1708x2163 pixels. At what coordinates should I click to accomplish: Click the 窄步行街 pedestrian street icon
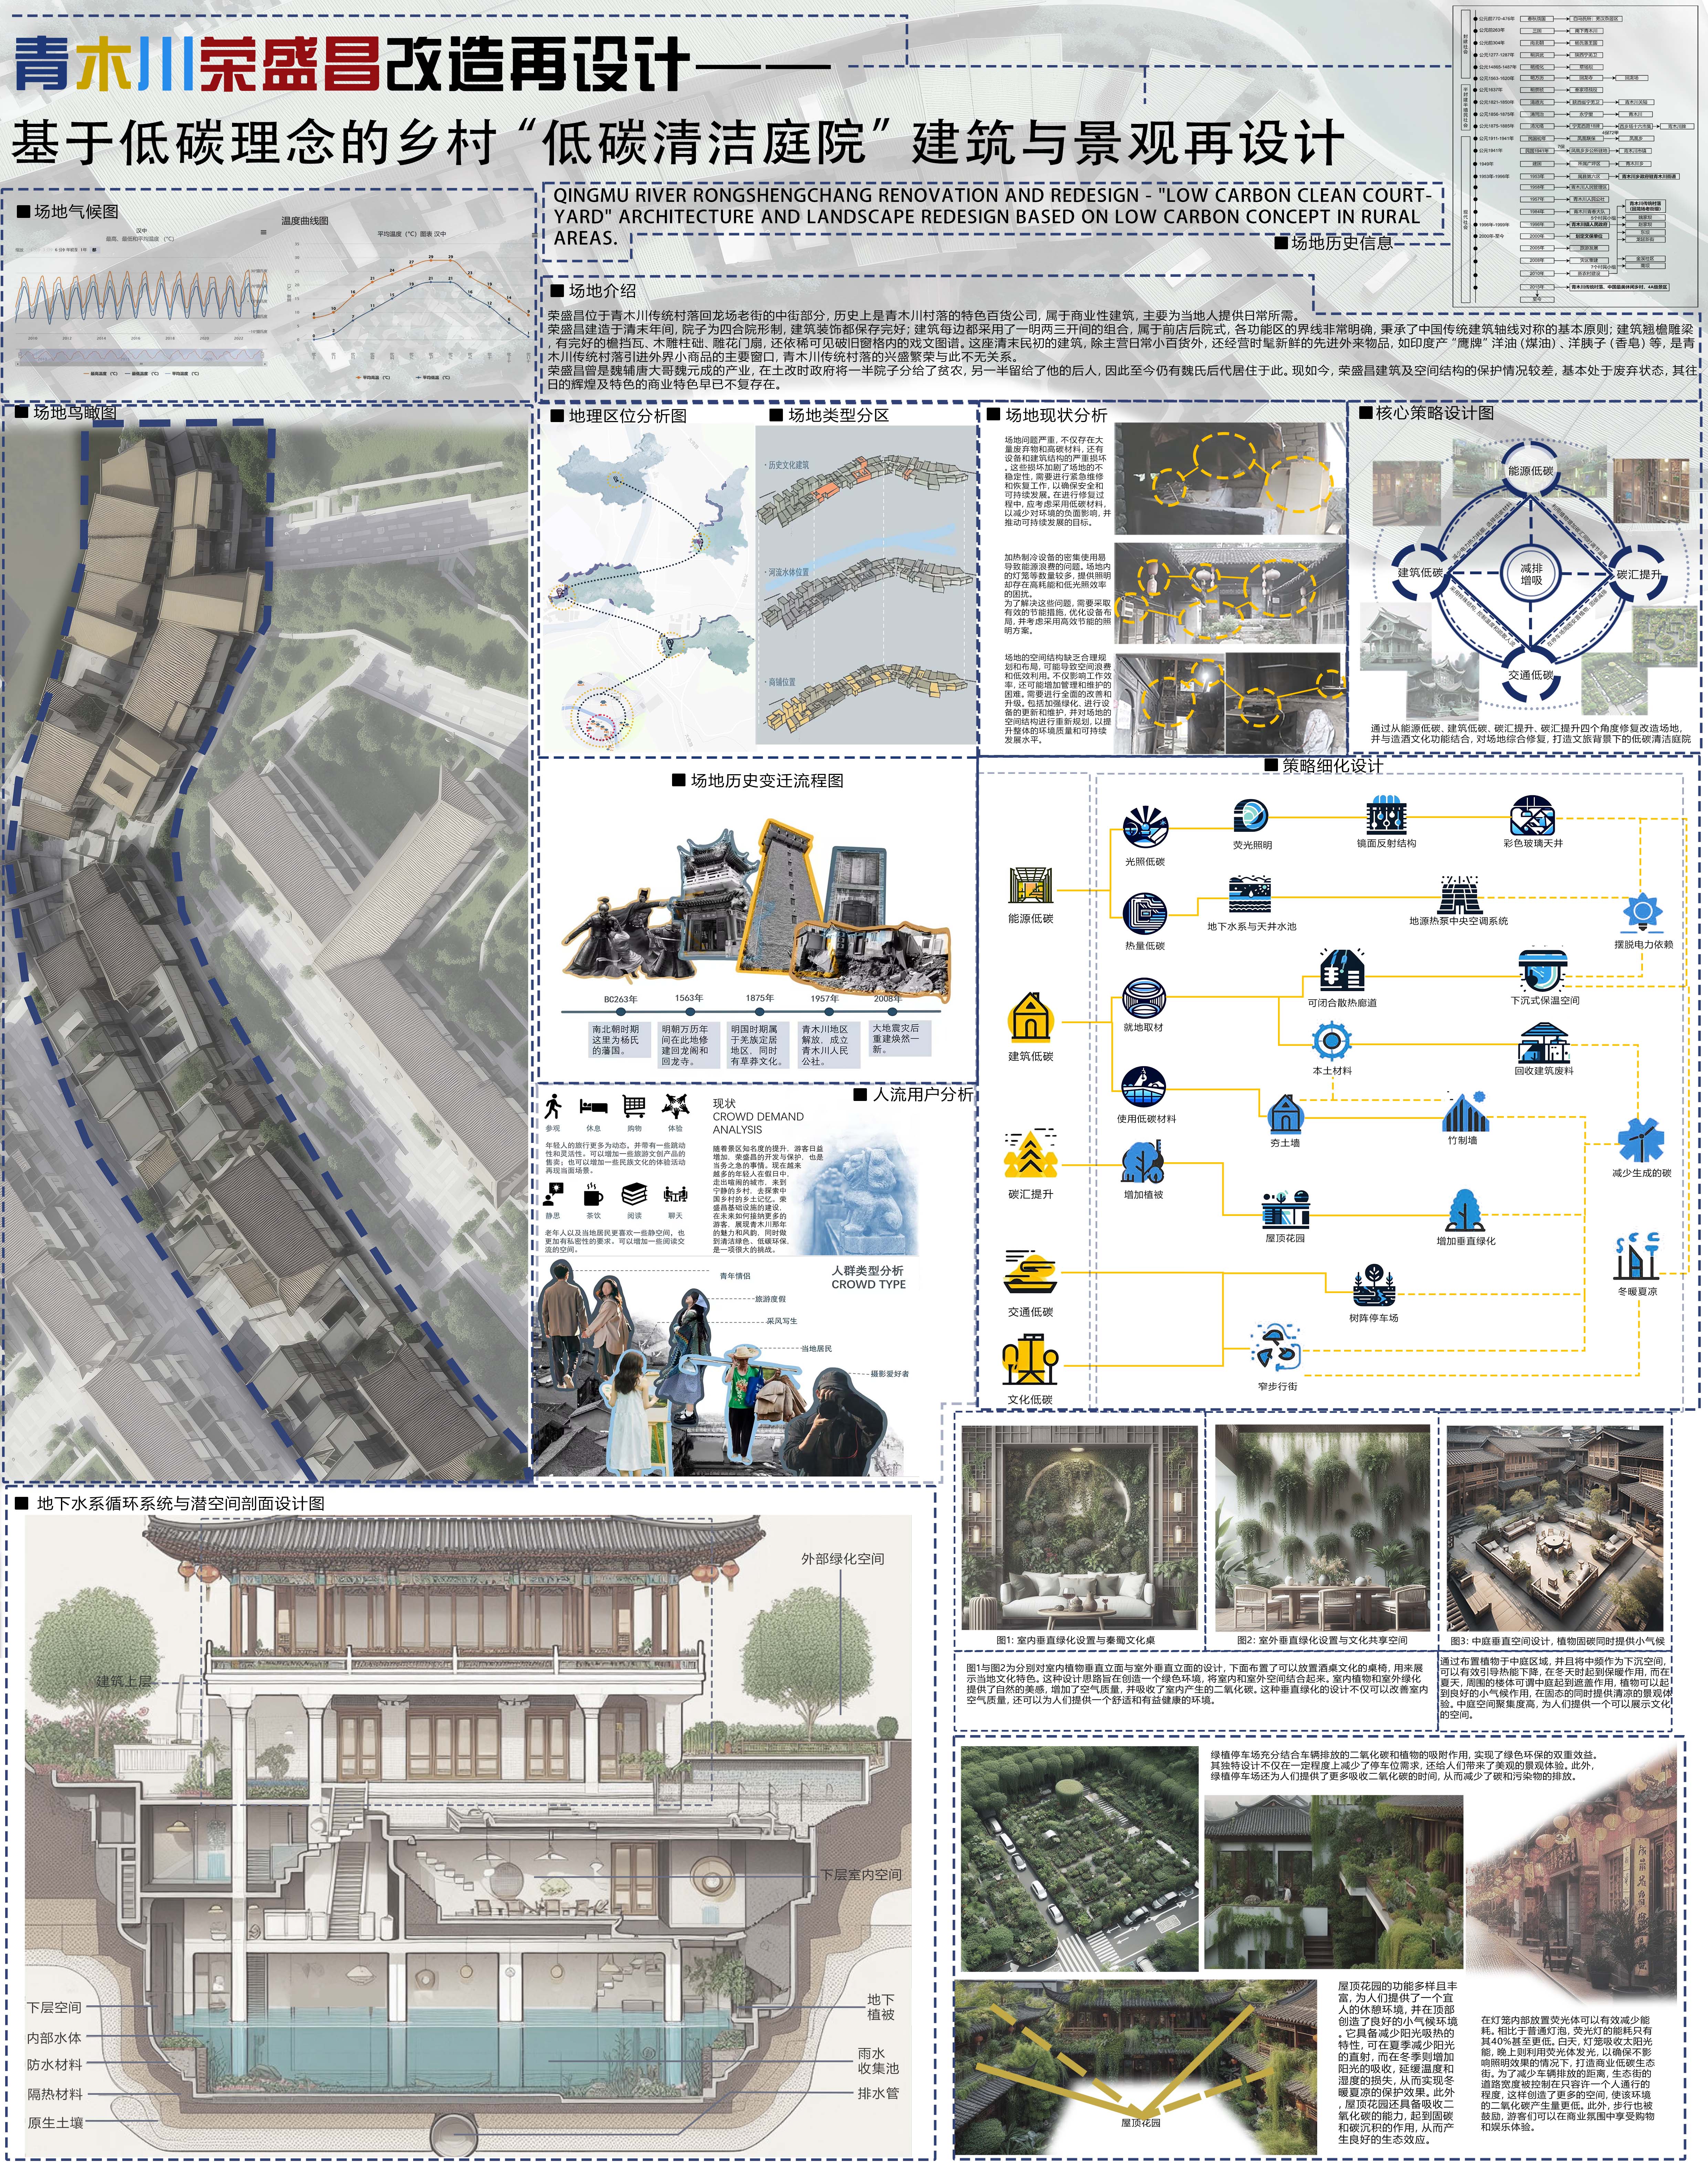pyautogui.click(x=1276, y=1348)
